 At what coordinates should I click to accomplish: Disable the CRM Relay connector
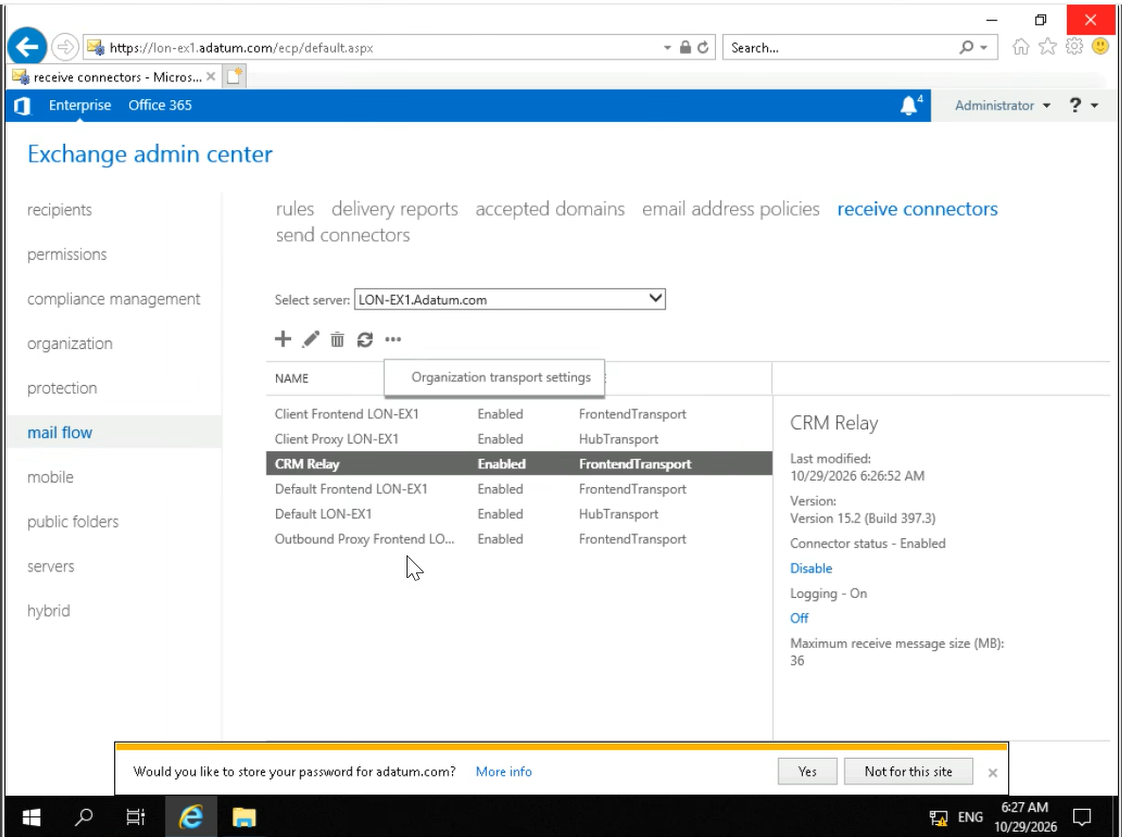coord(811,568)
